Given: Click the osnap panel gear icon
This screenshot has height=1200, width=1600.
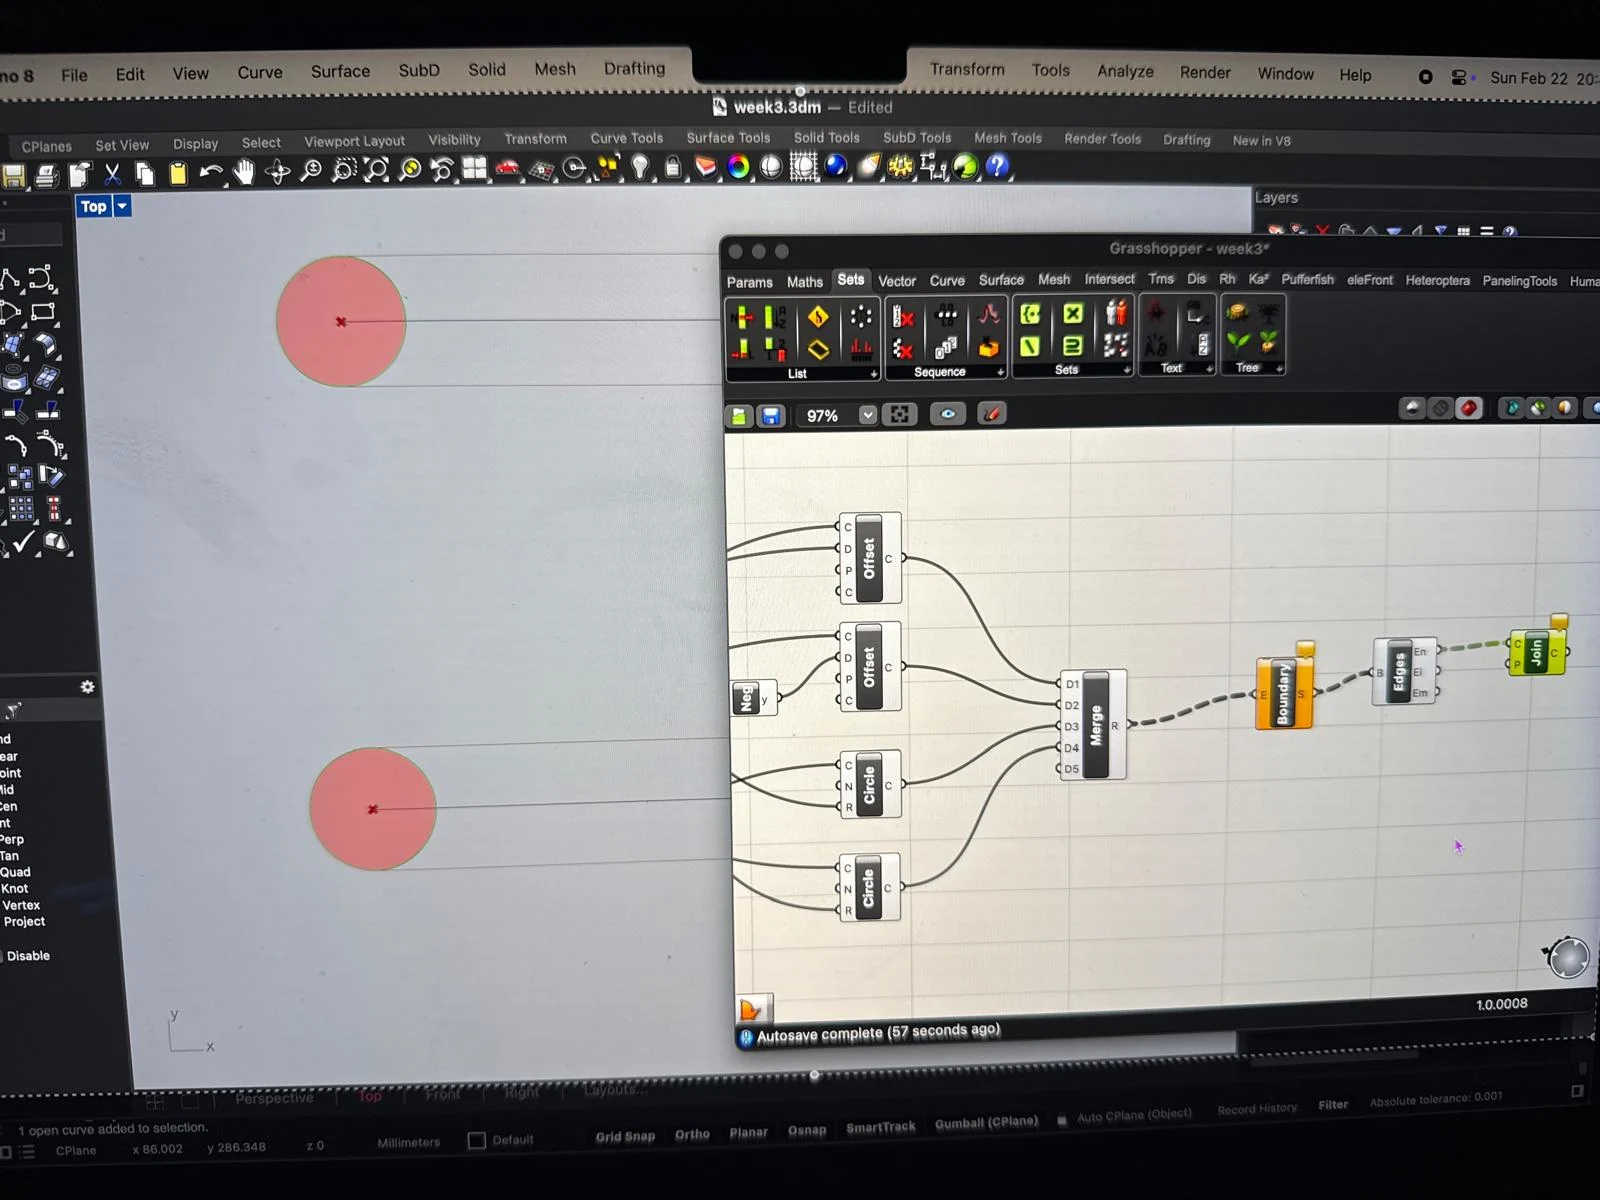Looking at the screenshot, I should [x=87, y=687].
